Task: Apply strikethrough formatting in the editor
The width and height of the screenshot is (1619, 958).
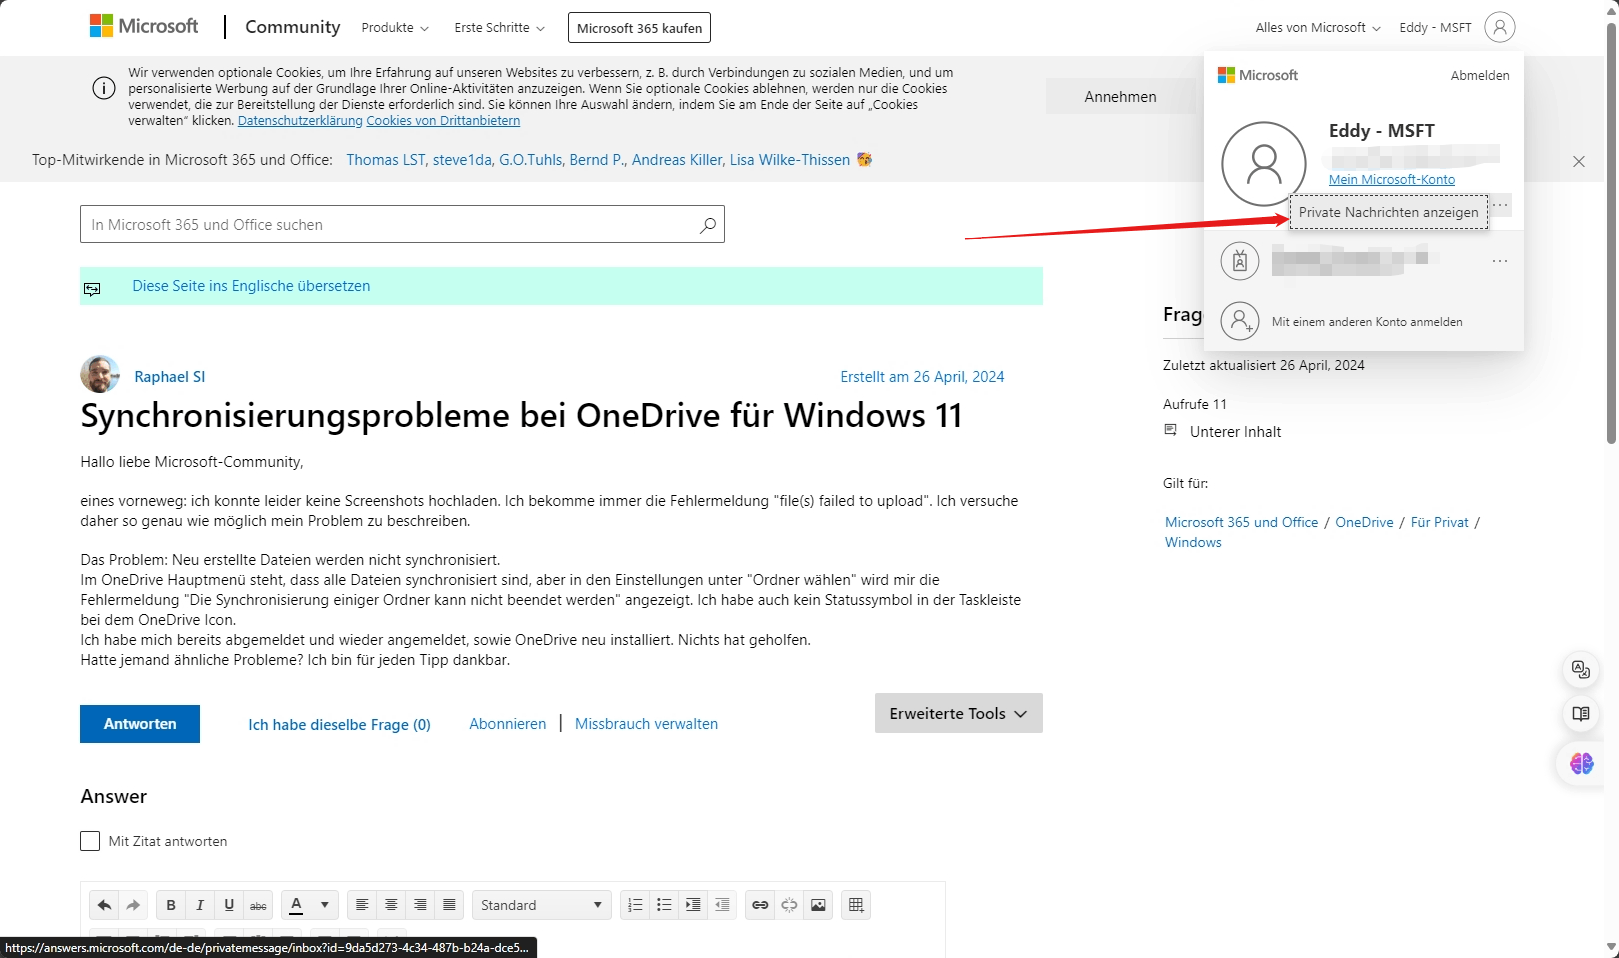Action: tap(258, 905)
